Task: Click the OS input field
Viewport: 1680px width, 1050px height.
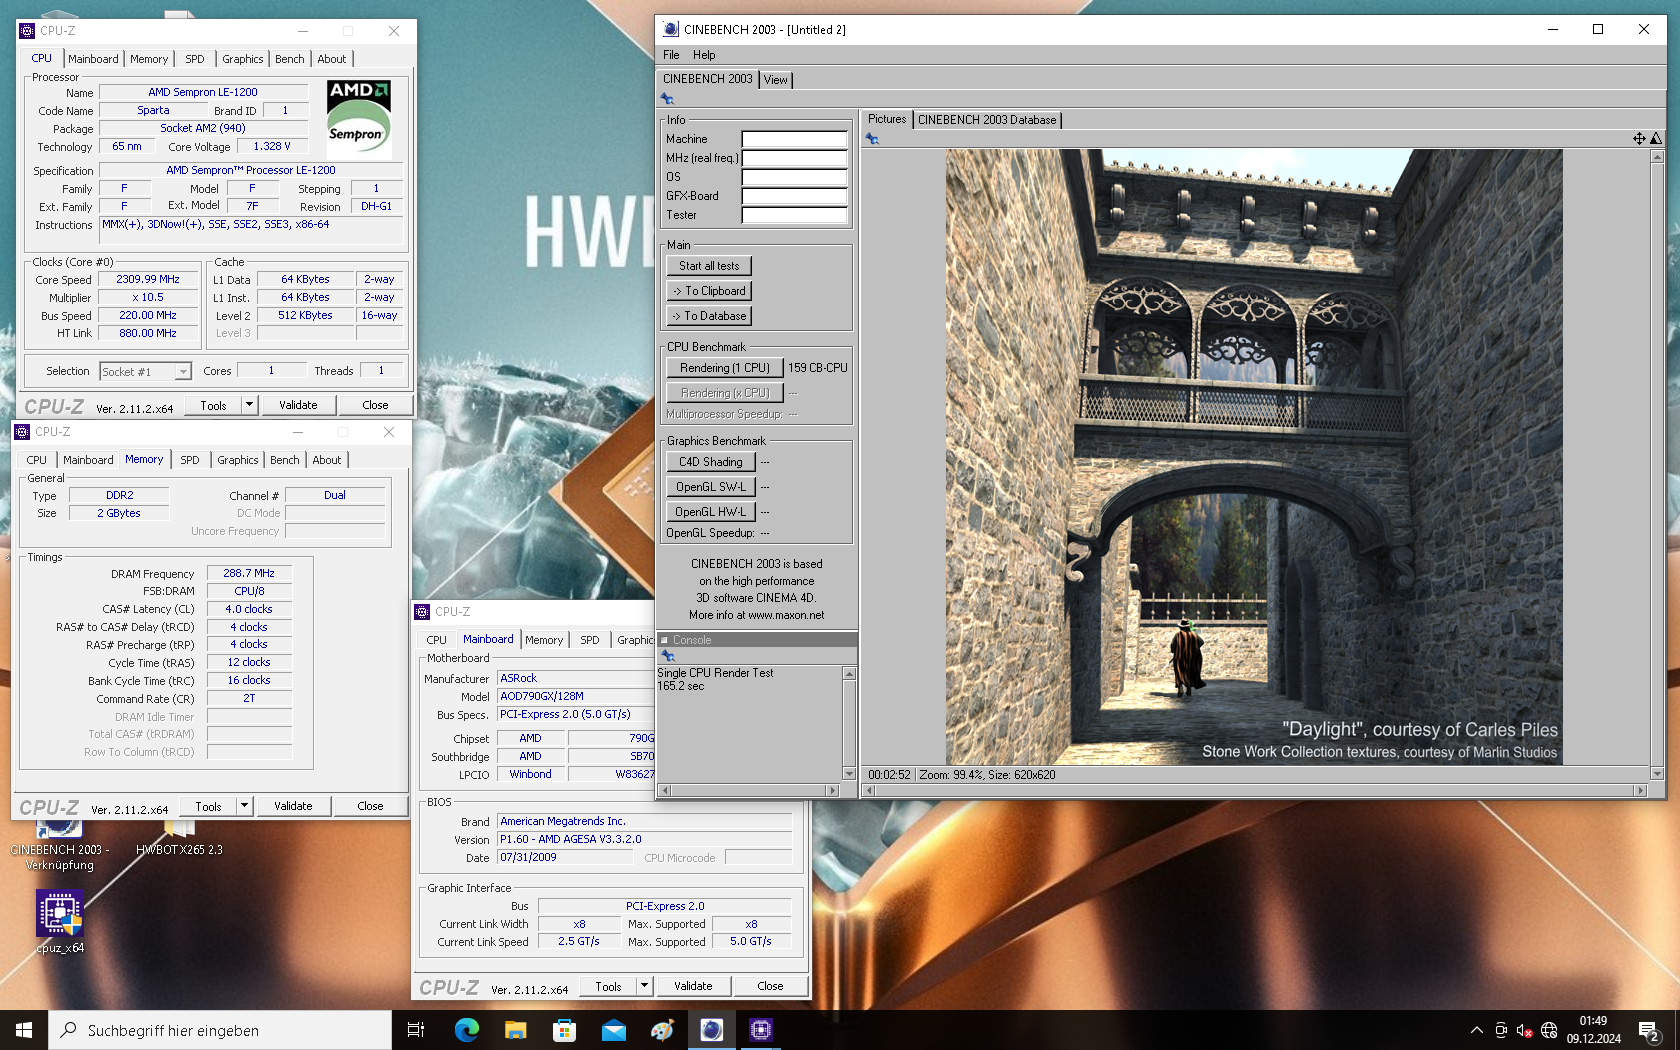Action: pos(794,177)
